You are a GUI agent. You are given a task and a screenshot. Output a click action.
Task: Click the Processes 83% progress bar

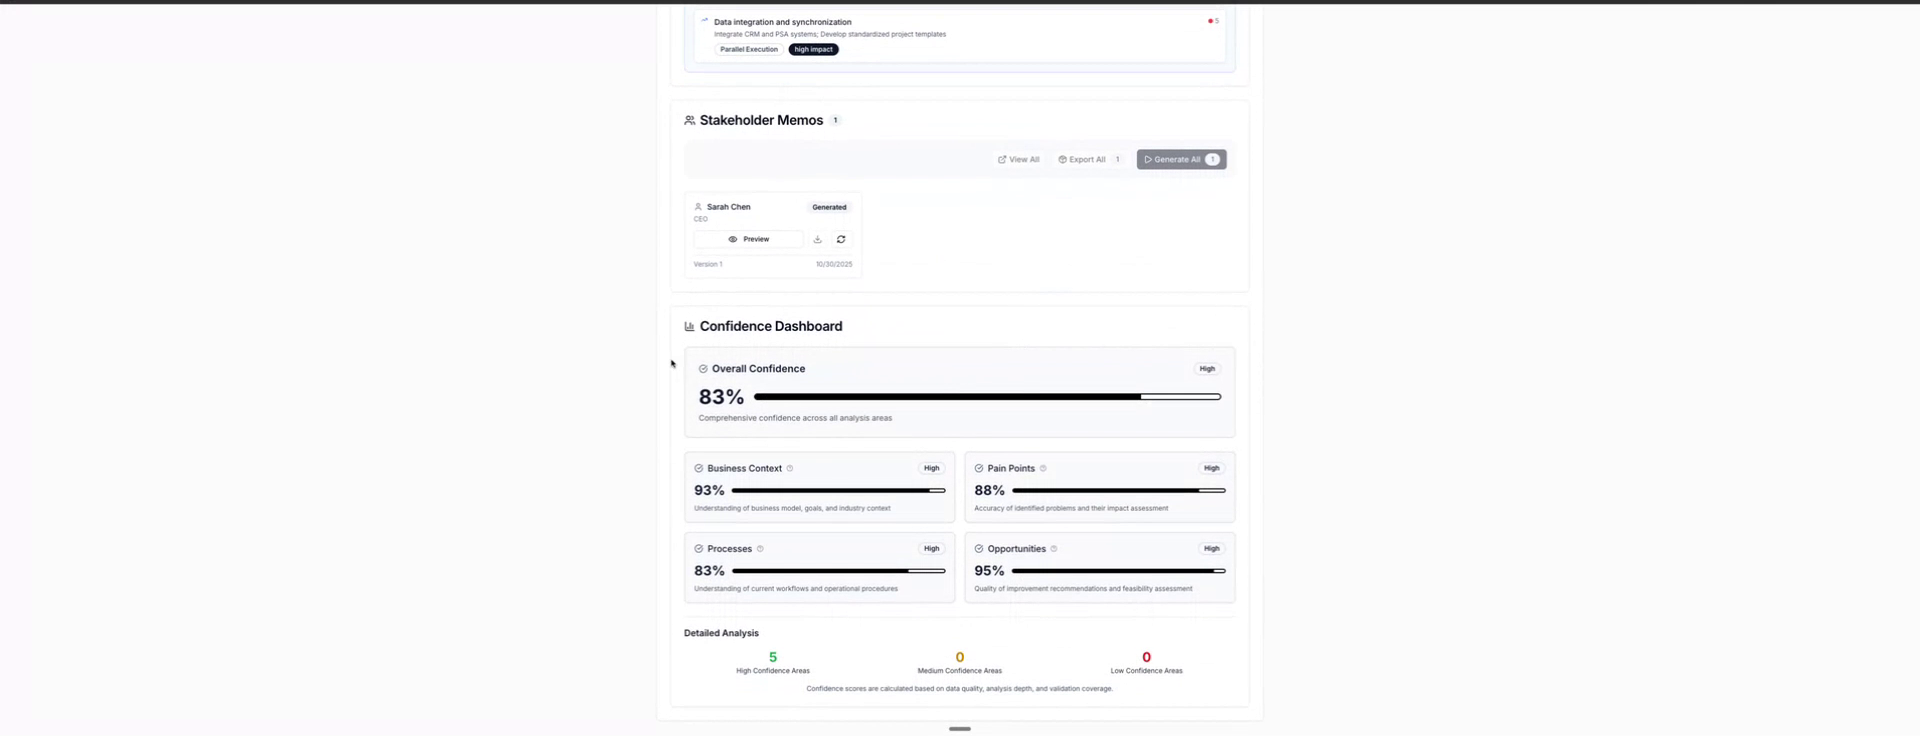[838, 571]
